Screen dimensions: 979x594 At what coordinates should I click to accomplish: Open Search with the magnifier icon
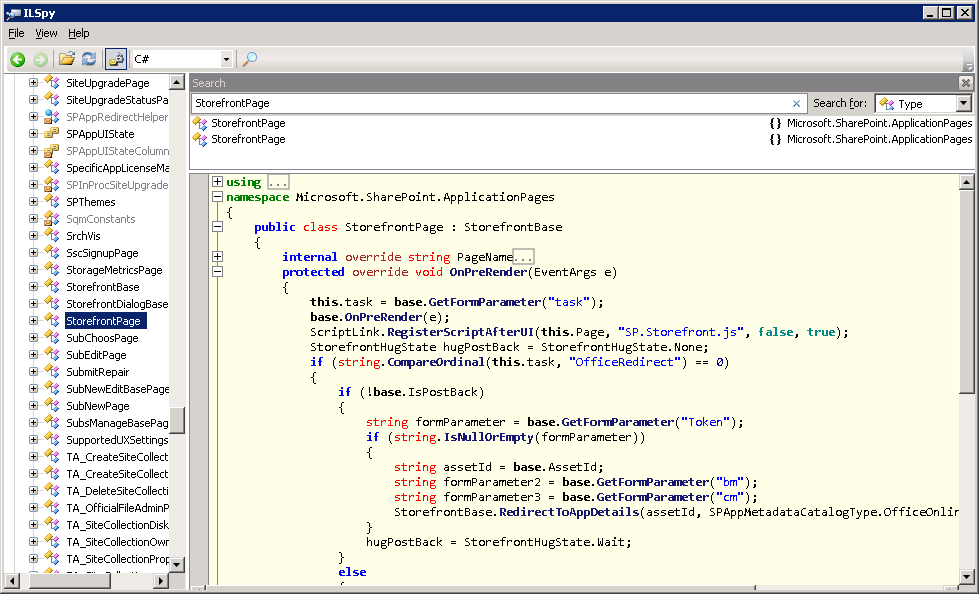250,59
